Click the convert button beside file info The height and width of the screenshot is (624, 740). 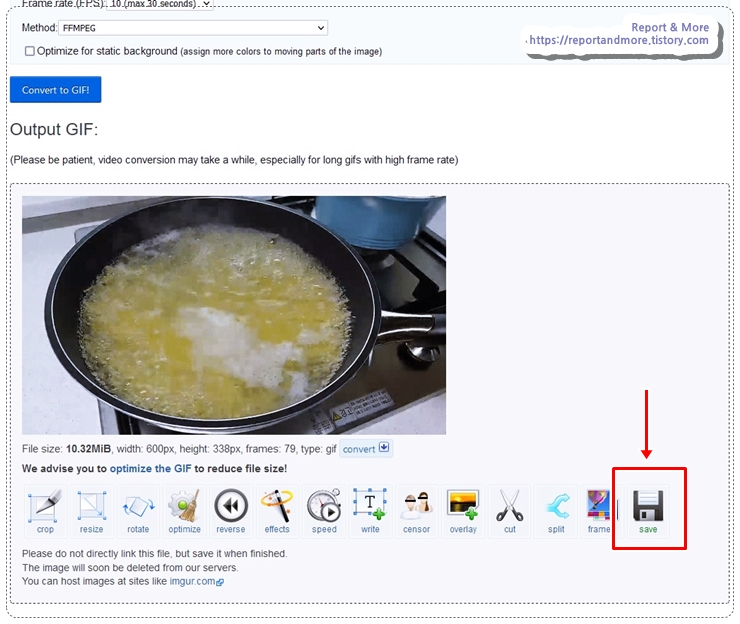pos(366,448)
